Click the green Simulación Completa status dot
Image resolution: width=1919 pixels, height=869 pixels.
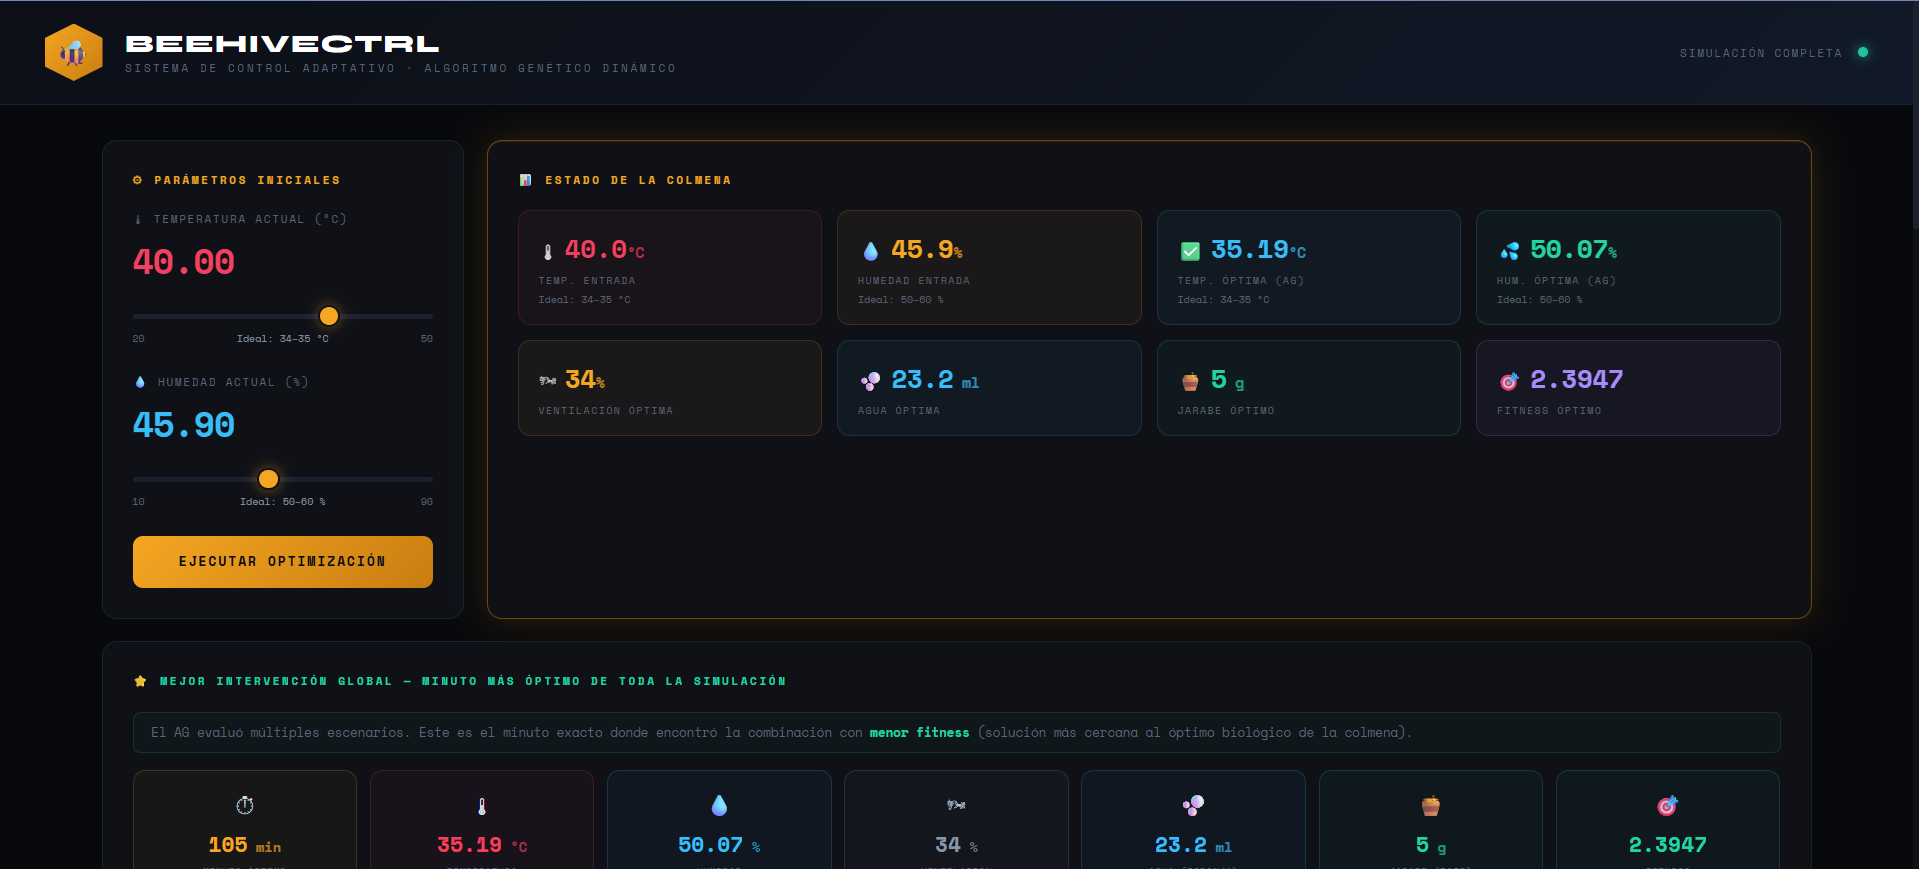pyautogui.click(x=1862, y=53)
